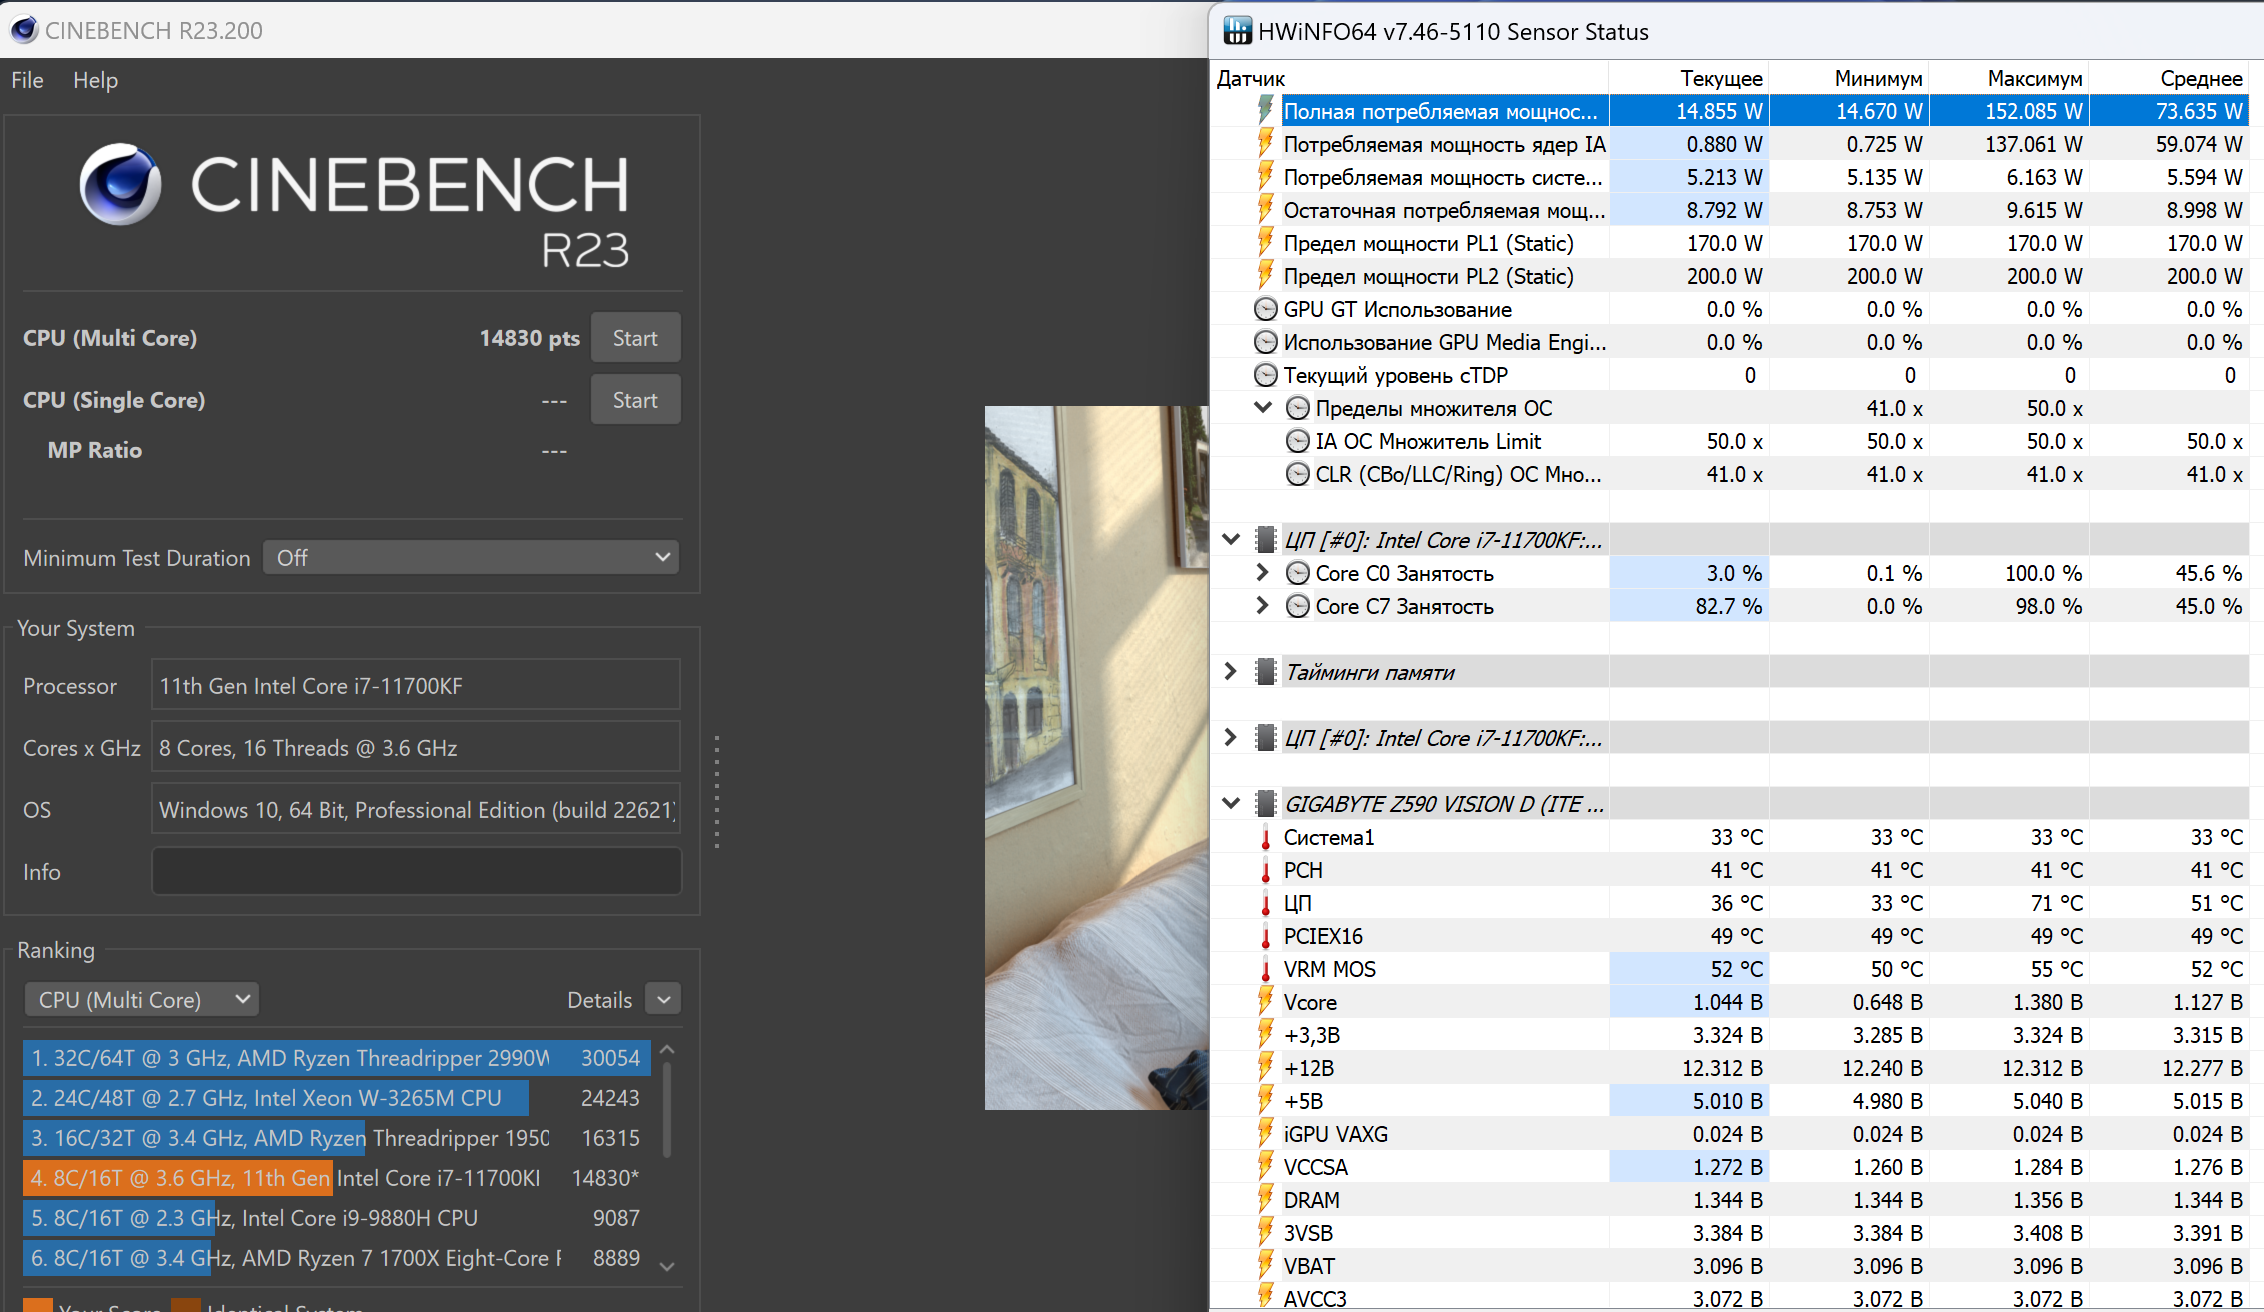Click clock icon next to GPU GT Использование
The height and width of the screenshot is (1312, 2264).
click(1265, 309)
